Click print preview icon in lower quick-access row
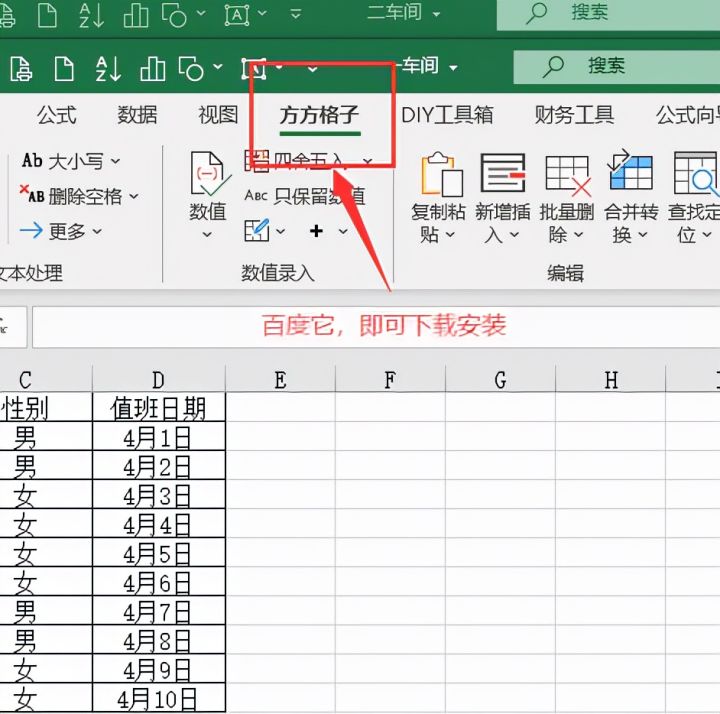 point(21,69)
